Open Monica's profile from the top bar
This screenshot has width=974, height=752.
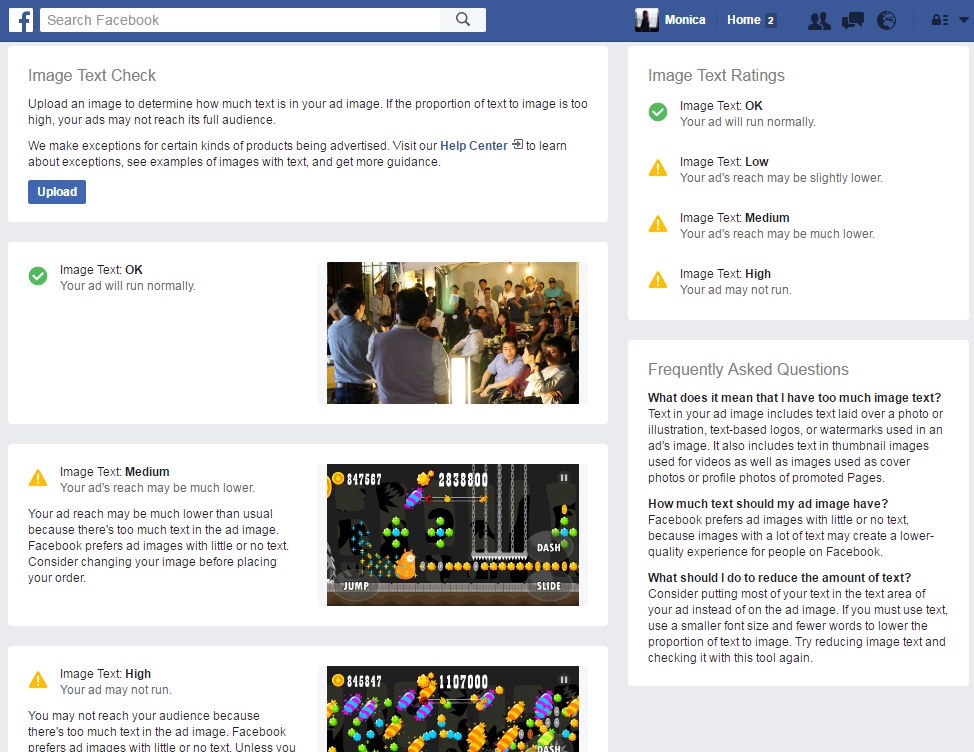click(686, 19)
